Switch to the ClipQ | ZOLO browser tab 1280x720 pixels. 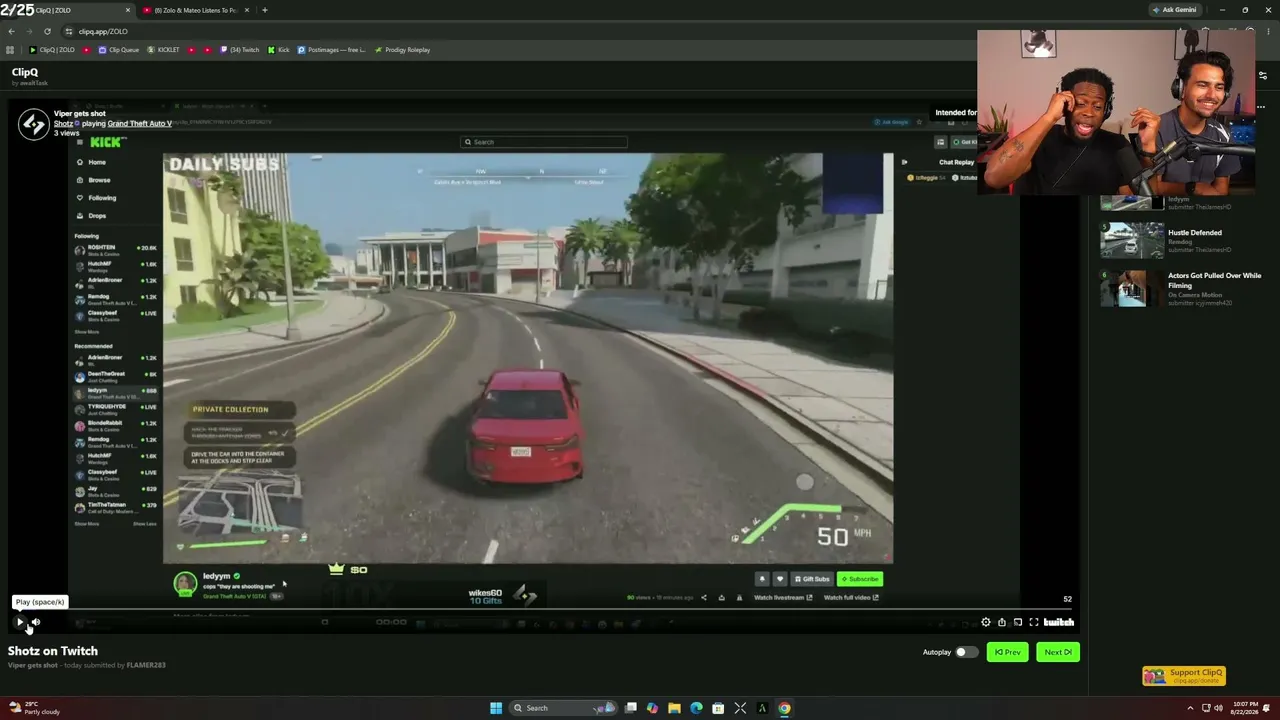(x=68, y=10)
